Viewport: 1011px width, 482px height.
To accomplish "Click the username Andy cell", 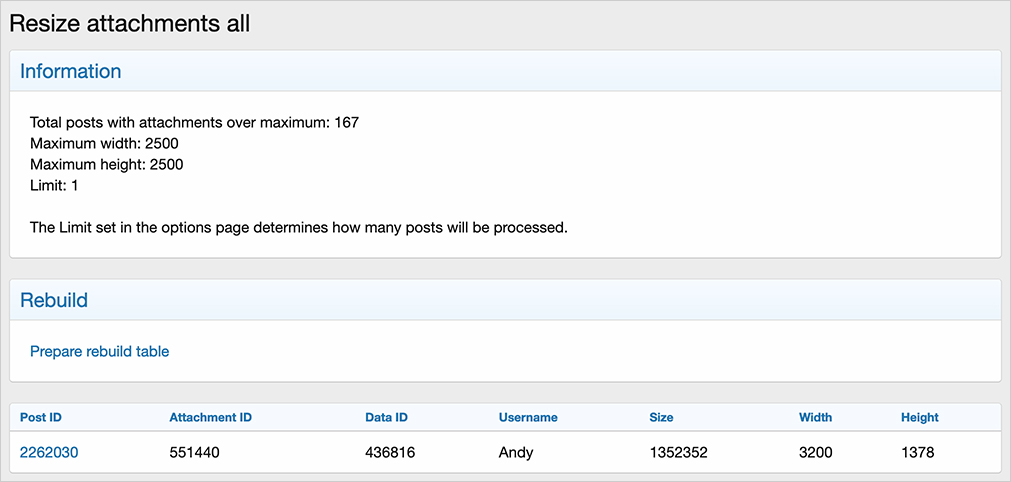I will (516, 452).
